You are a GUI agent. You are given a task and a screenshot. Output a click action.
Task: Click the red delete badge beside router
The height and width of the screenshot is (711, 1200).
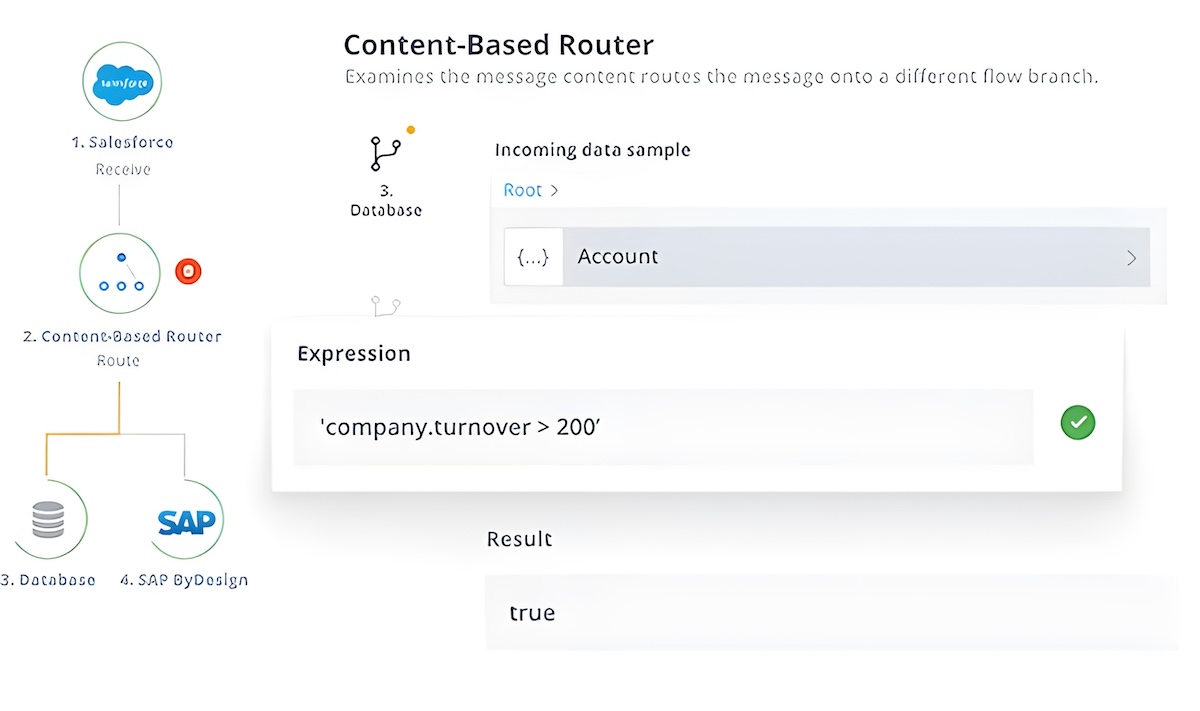coord(188,271)
